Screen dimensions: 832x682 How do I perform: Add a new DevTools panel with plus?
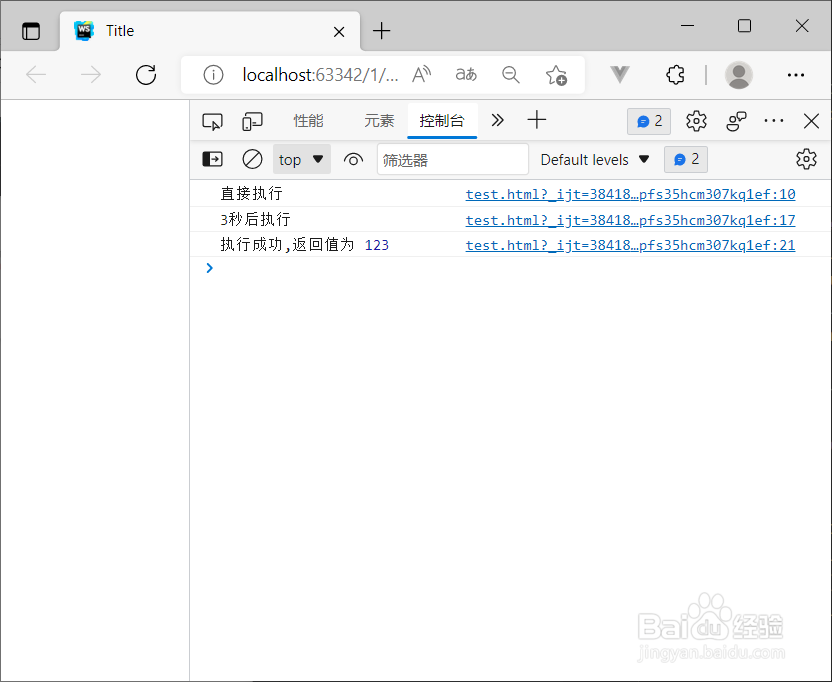point(537,120)
